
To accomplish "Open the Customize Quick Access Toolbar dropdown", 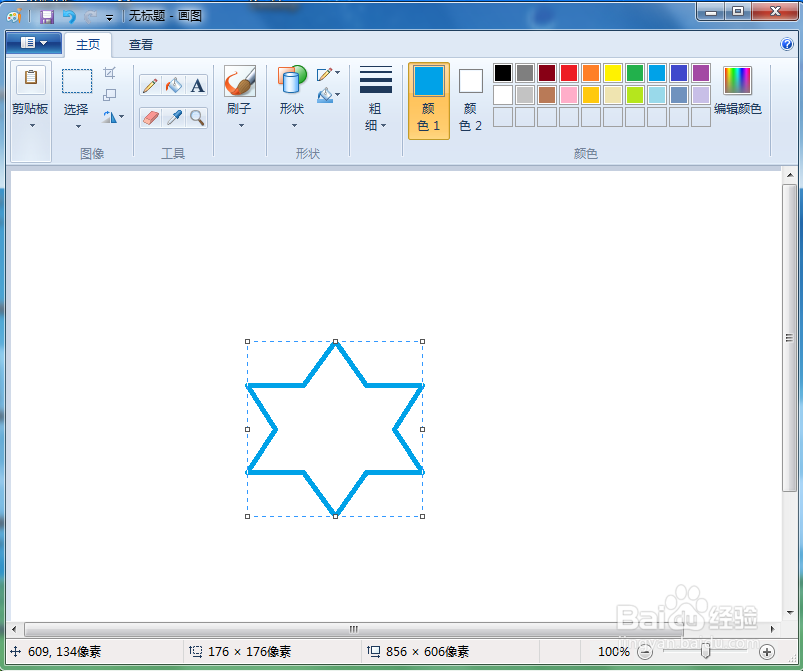I will (x=109, y=18).
